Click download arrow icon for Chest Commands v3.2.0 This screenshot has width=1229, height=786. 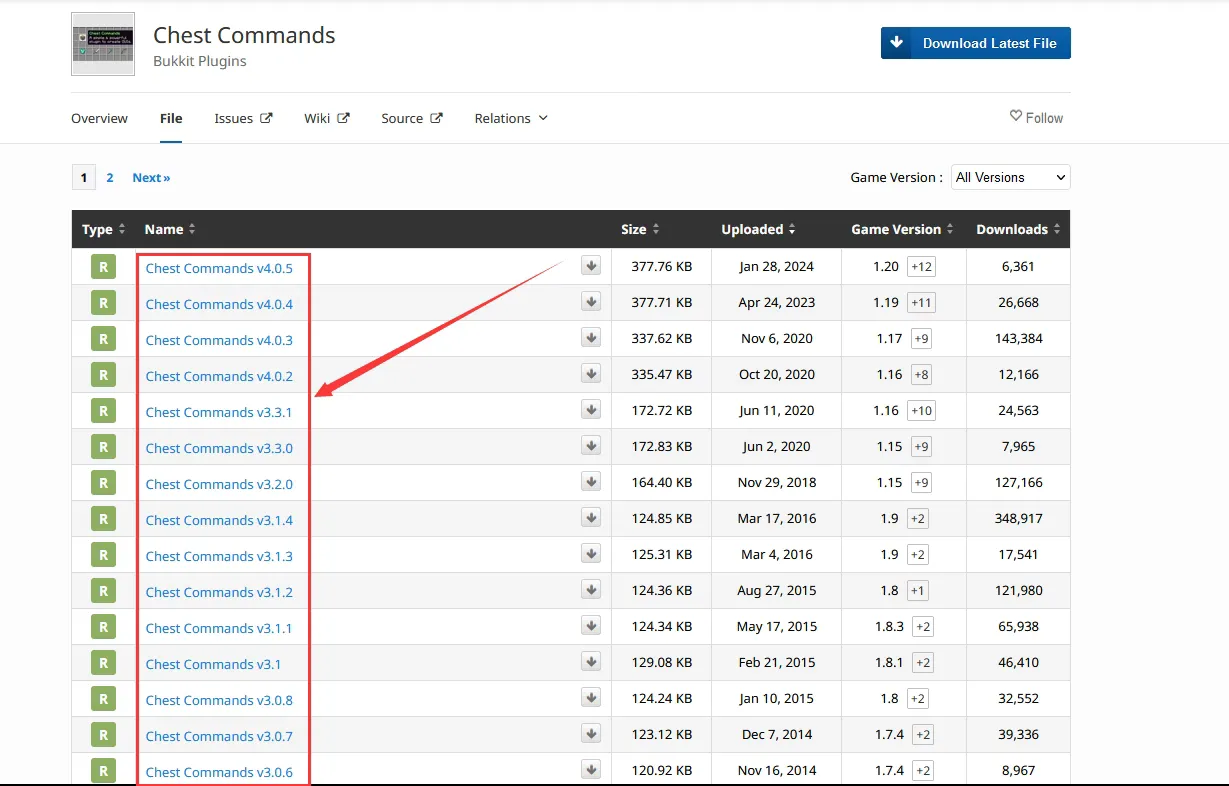click(x=591, y=482)
